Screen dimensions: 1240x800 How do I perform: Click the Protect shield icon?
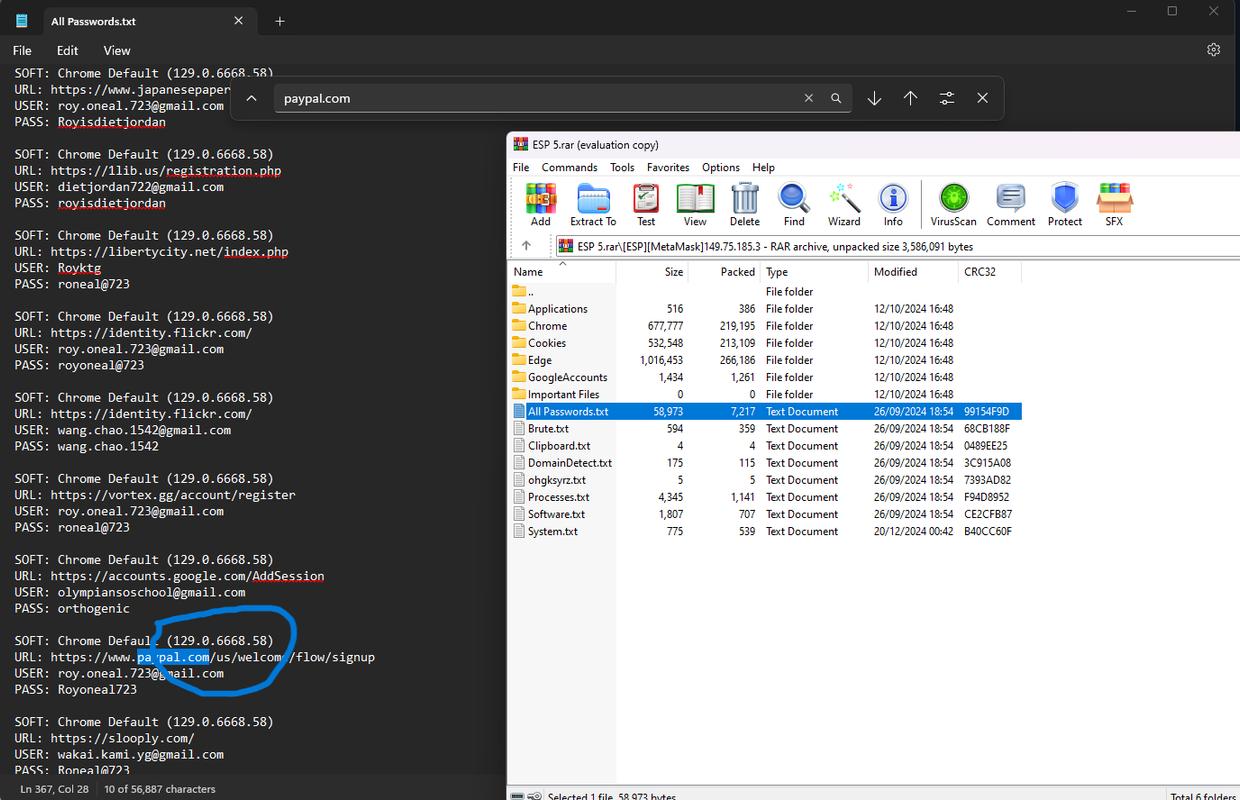click(1065, 205)
